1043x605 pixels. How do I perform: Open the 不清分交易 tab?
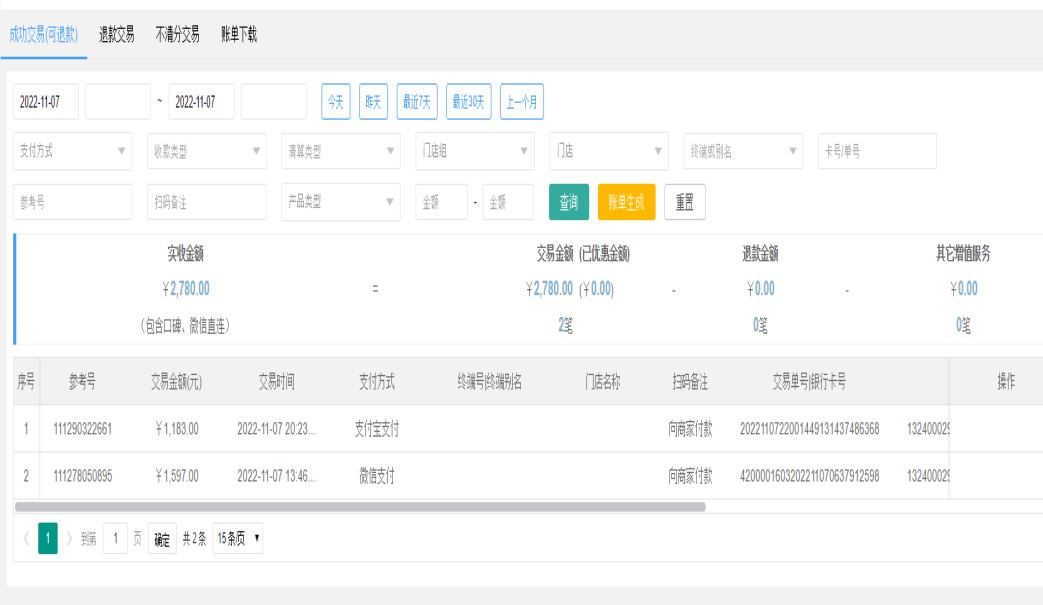tap(177, 35)
